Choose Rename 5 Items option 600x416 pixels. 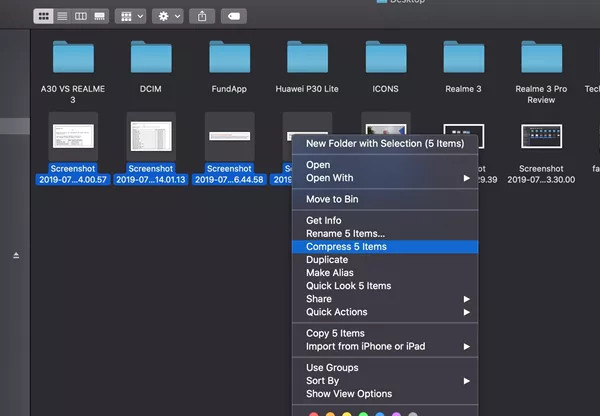click(345, 233)
